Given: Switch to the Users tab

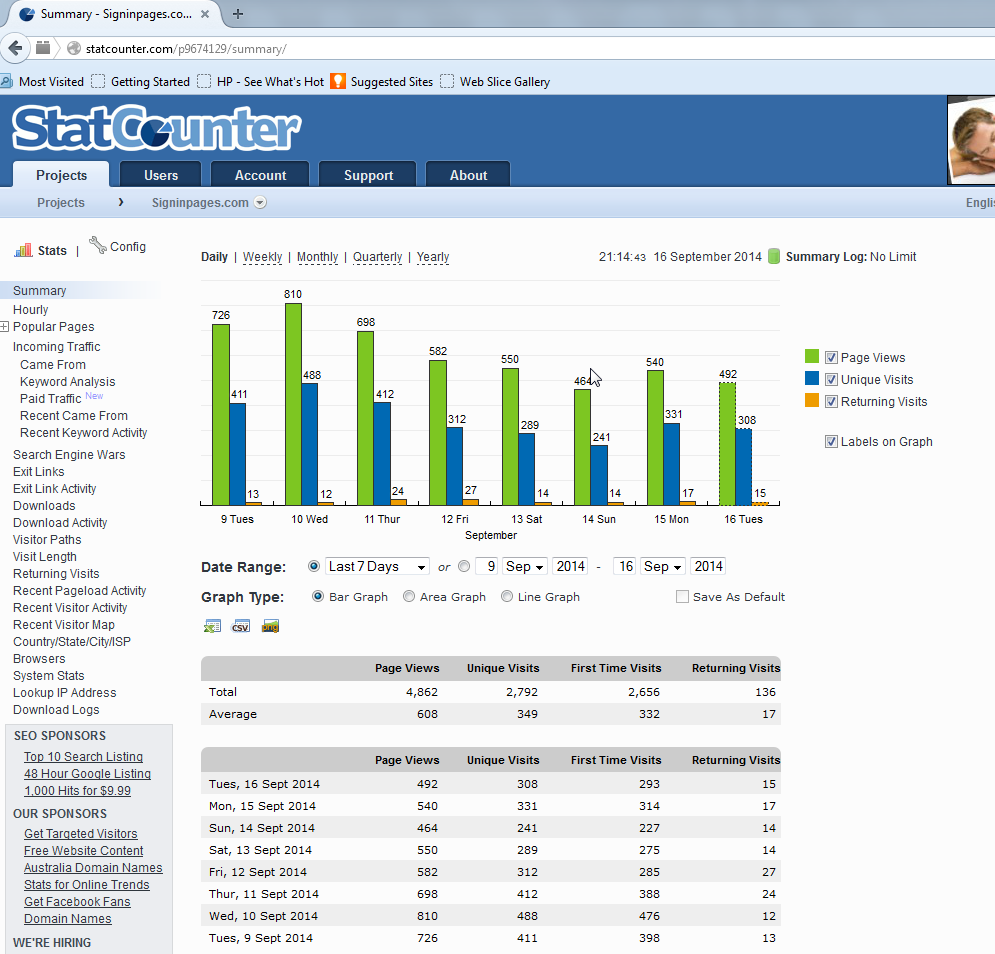Looking at the screenshot, I should (161, 175).
